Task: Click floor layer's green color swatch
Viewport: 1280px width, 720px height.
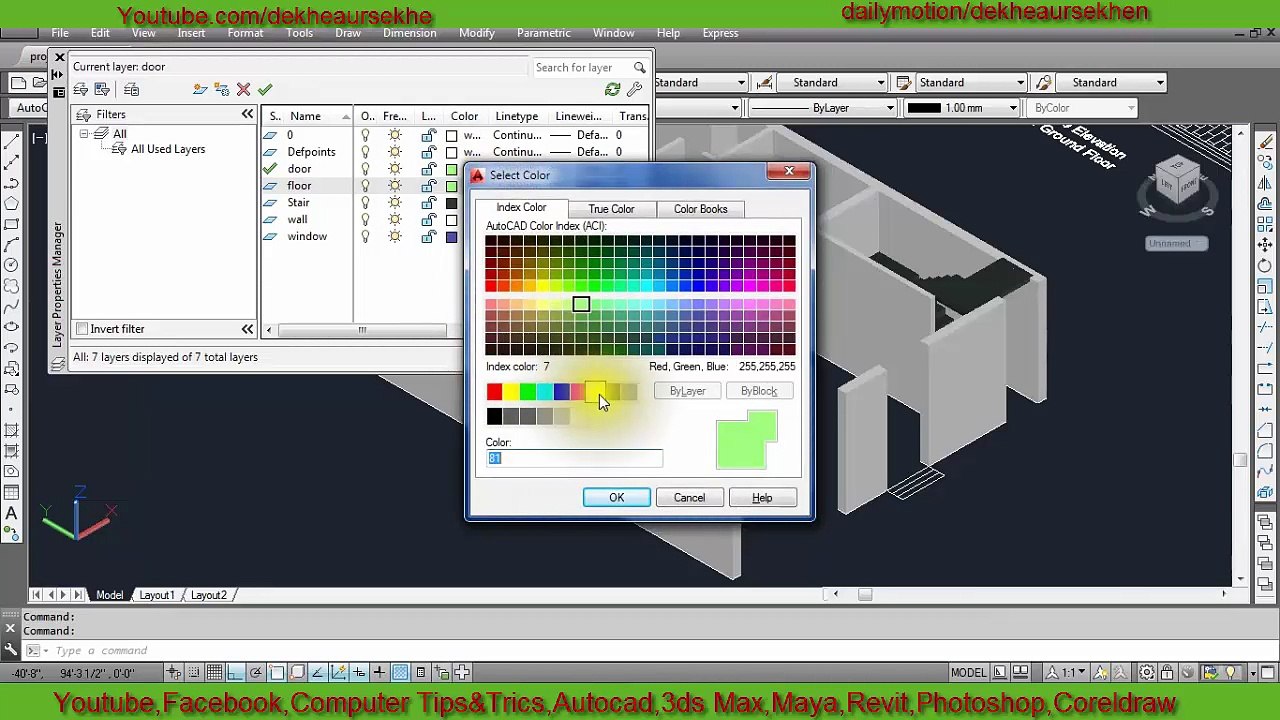Action: point(452,186)
